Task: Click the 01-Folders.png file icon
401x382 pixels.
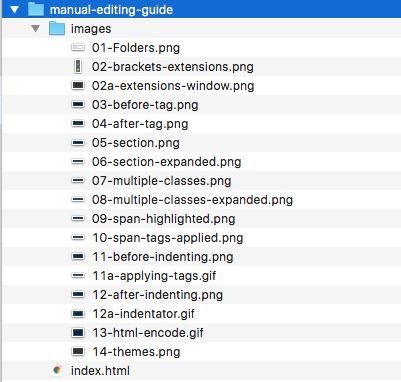Action: click(x=78, y=48)
